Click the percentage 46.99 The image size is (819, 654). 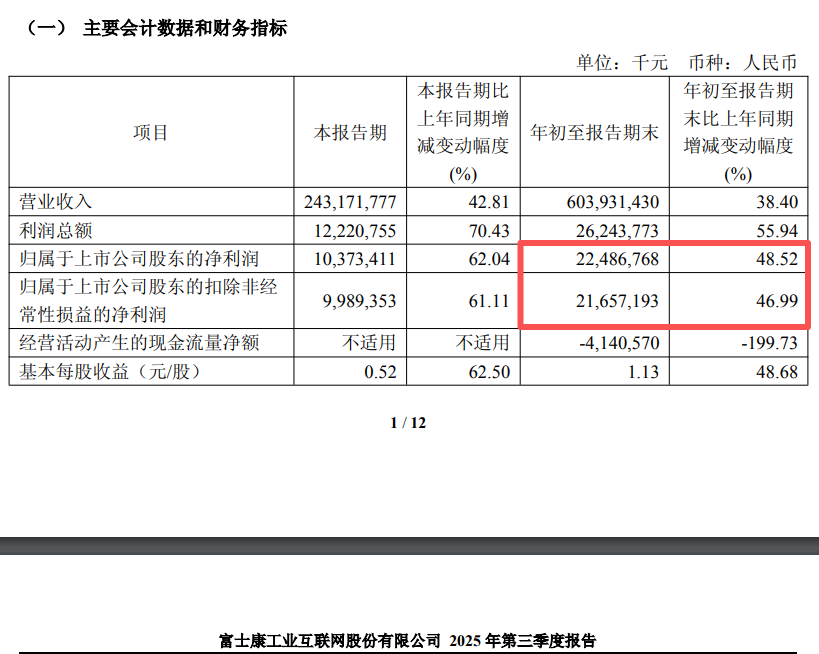[x=777, y=301]
